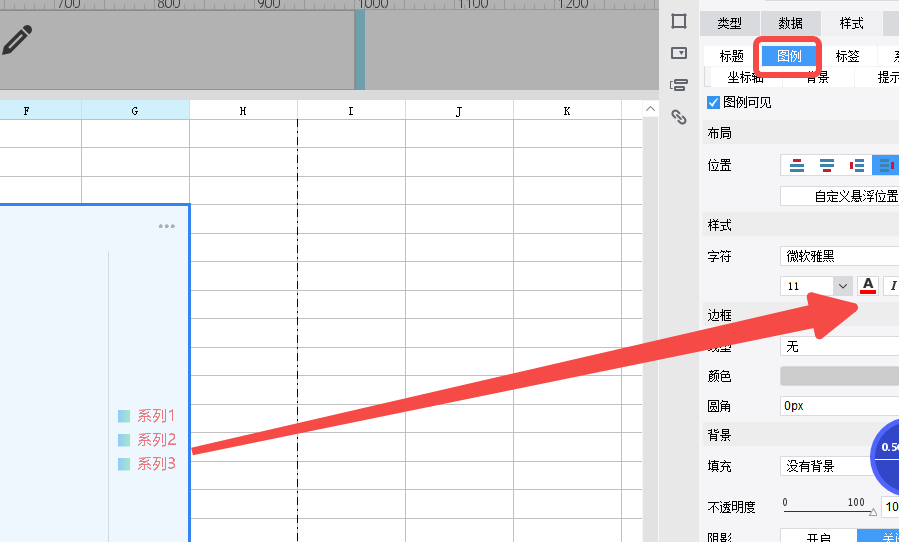899x542 pixels.
Task: Uncheck the 图例可见 checkbox
Action: point(713,103)
